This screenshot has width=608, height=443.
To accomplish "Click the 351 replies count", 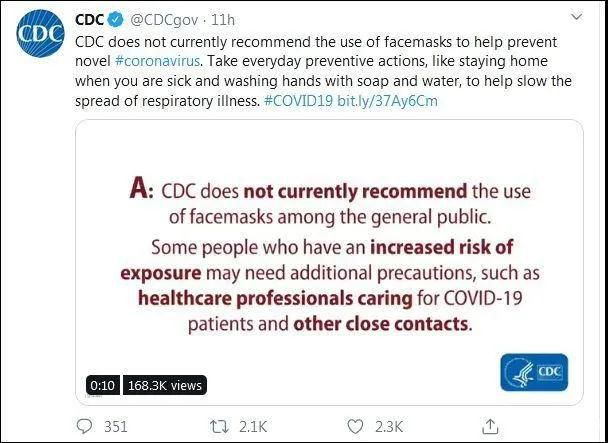I will 116,426.
